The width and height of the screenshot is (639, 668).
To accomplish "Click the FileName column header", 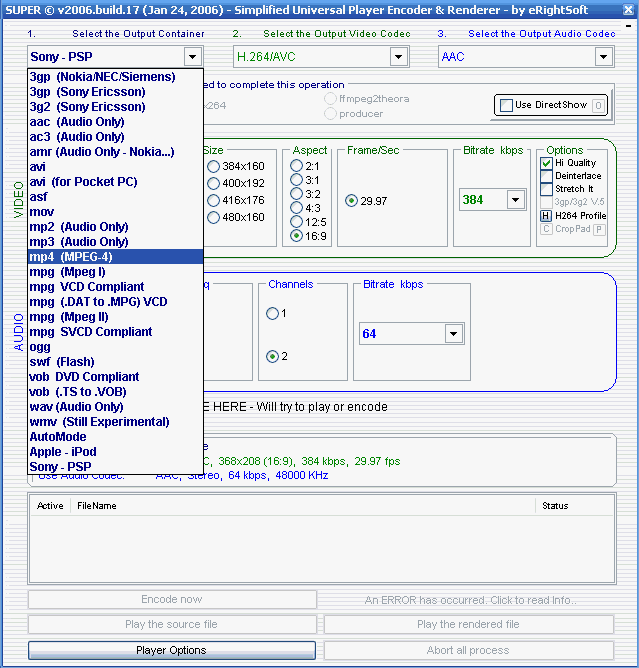I will (x=300, y=506).
